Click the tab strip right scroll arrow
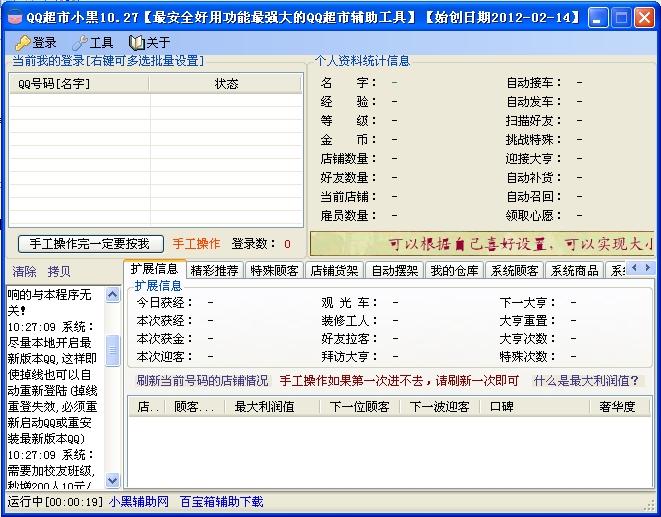 click(x=648, y=268)
